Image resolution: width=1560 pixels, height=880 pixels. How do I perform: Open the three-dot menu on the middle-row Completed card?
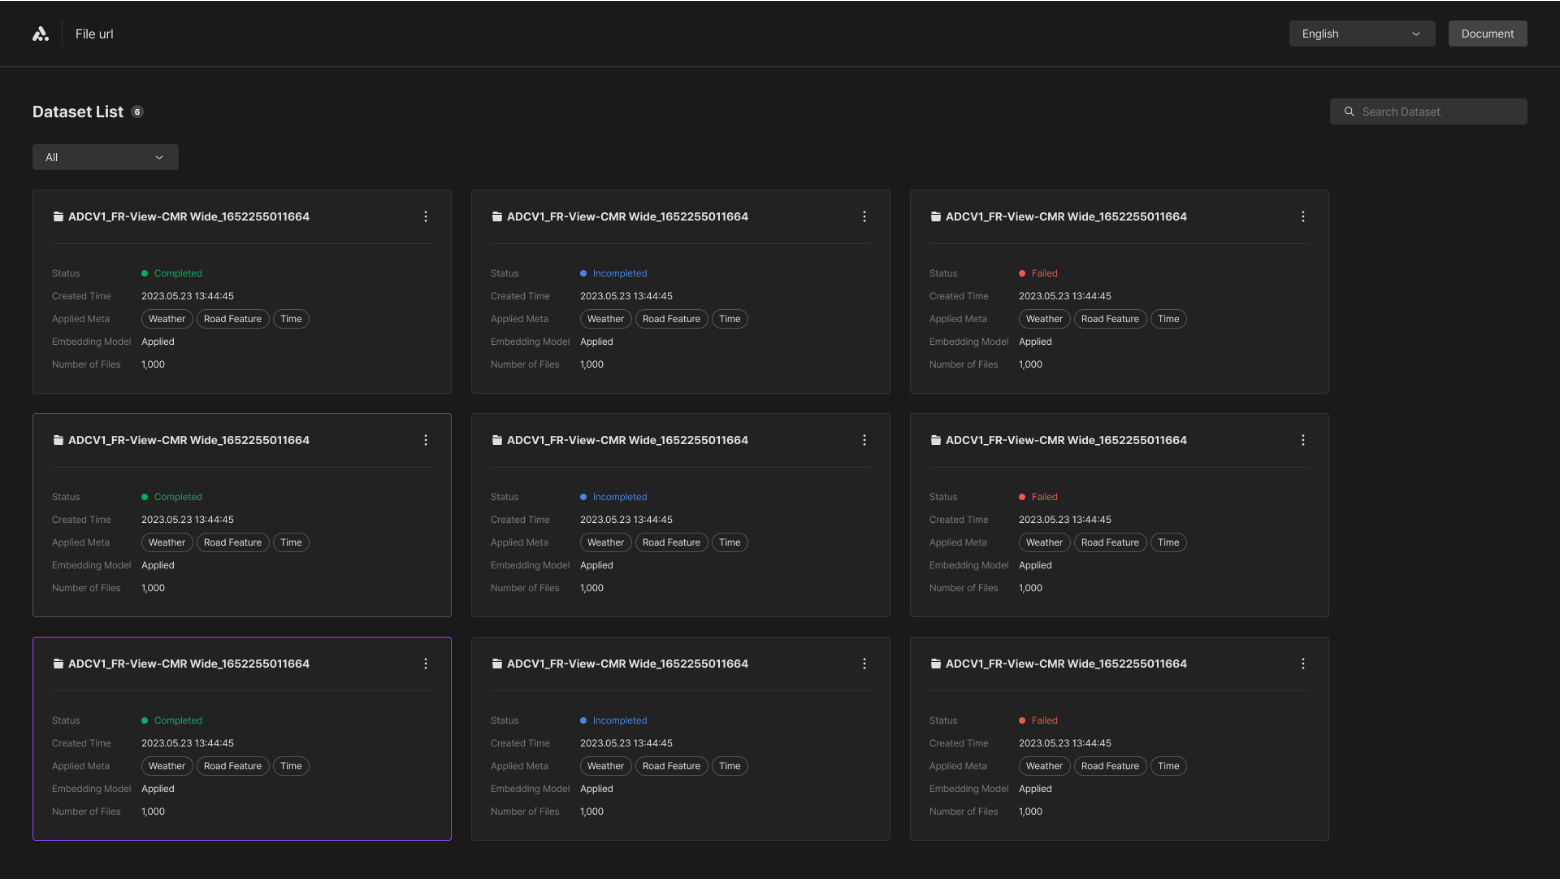tap(426, 440)
